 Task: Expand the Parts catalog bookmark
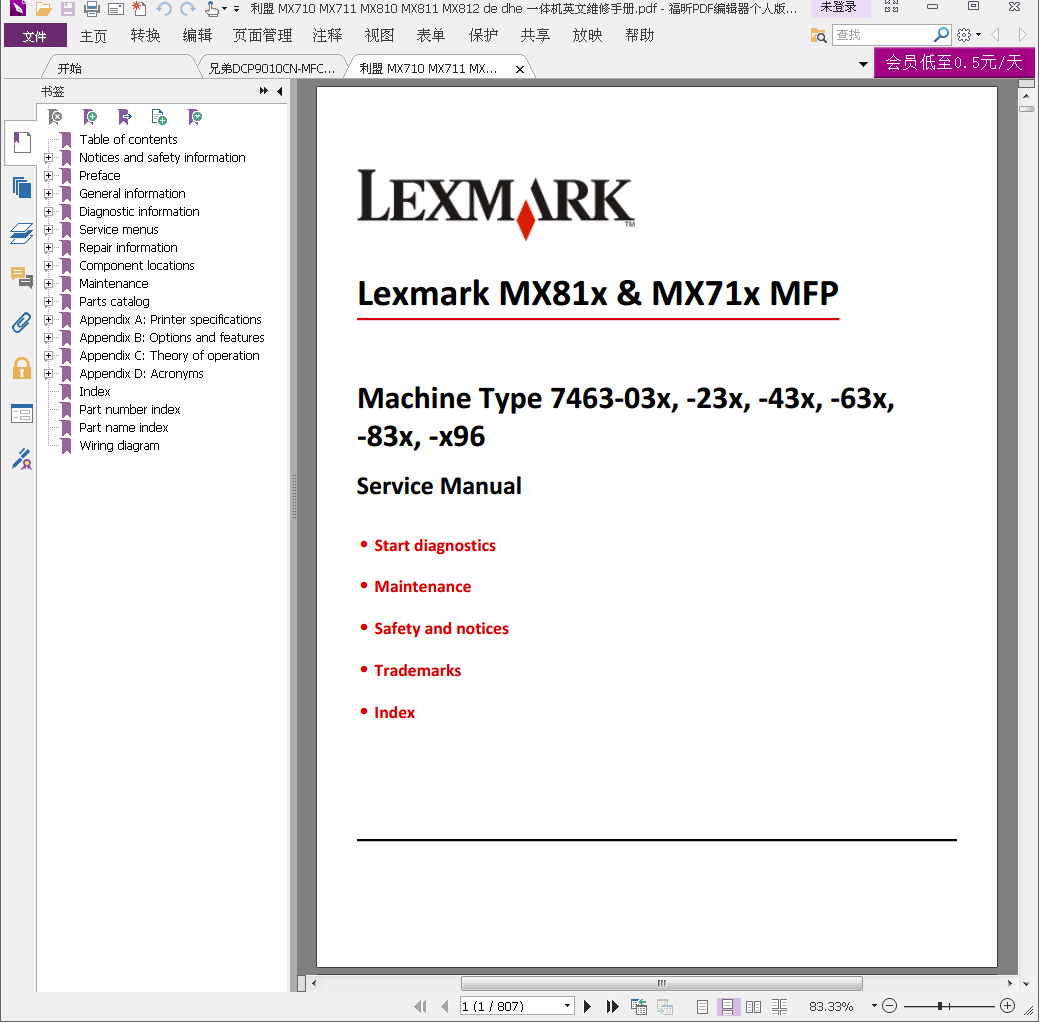pos(48,302)
